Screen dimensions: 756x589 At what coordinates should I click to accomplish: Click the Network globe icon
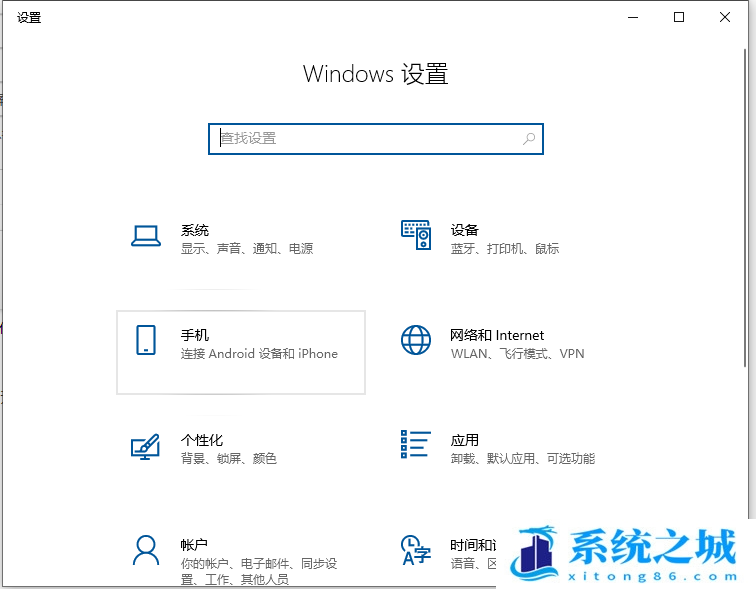415,340
